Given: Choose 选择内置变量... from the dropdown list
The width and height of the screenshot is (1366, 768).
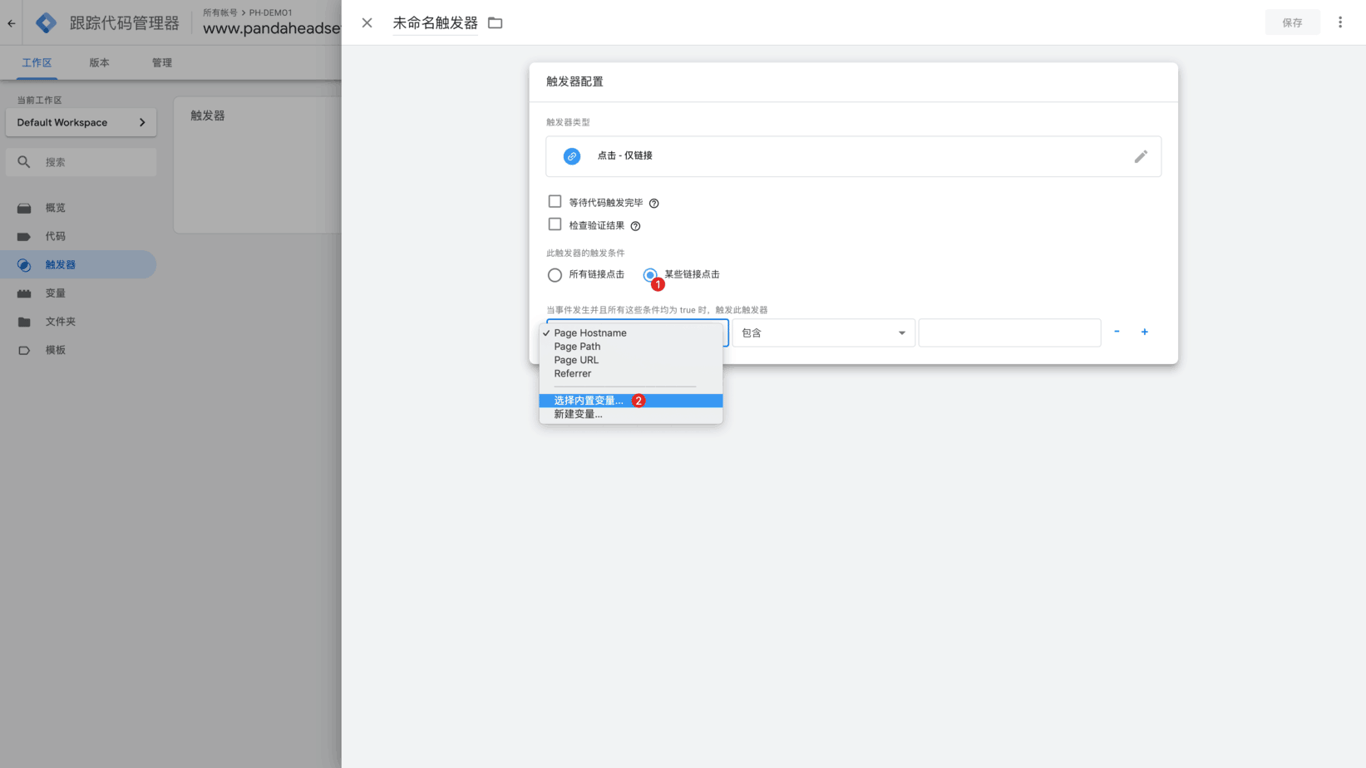Looking at the screenshot, I should coord(588,400).
